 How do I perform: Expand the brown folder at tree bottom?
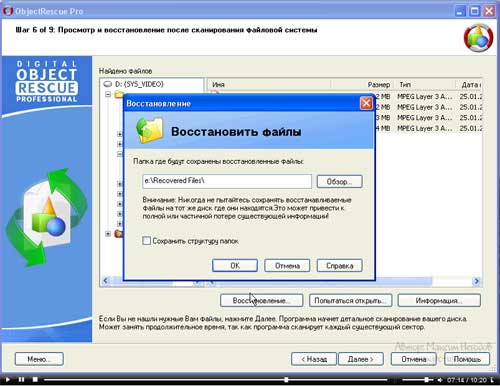(108, 234)
